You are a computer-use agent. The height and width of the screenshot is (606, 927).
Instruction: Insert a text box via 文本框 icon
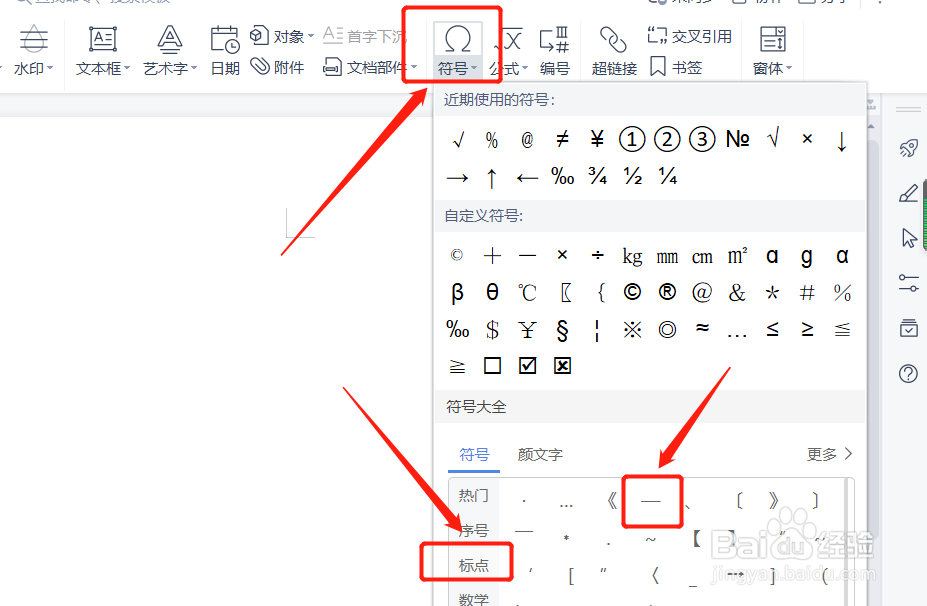click(101, 48)
